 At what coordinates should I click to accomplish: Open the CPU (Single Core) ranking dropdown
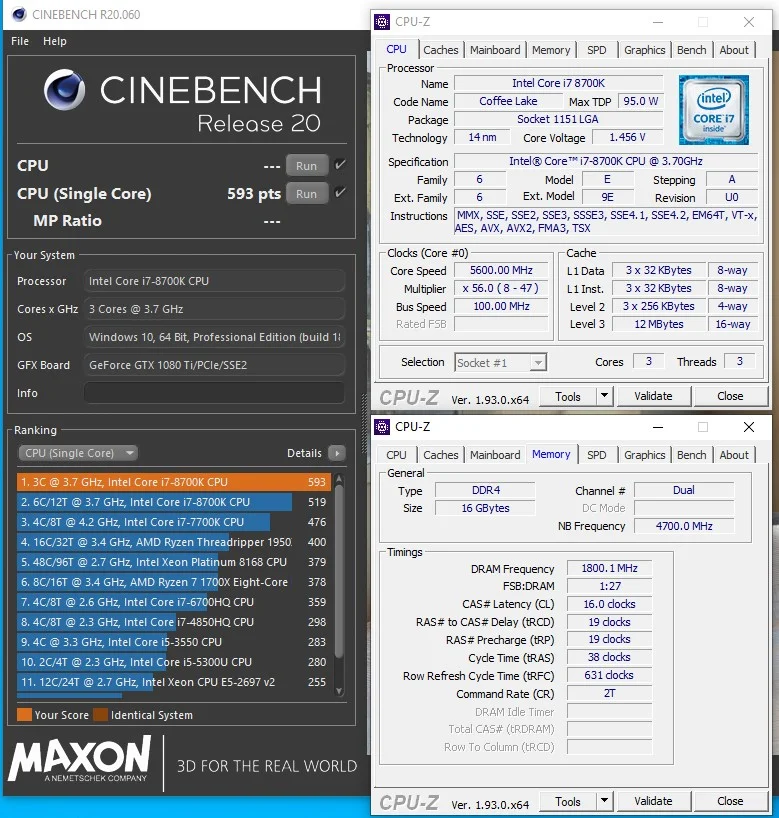click(x=78, y=453)
